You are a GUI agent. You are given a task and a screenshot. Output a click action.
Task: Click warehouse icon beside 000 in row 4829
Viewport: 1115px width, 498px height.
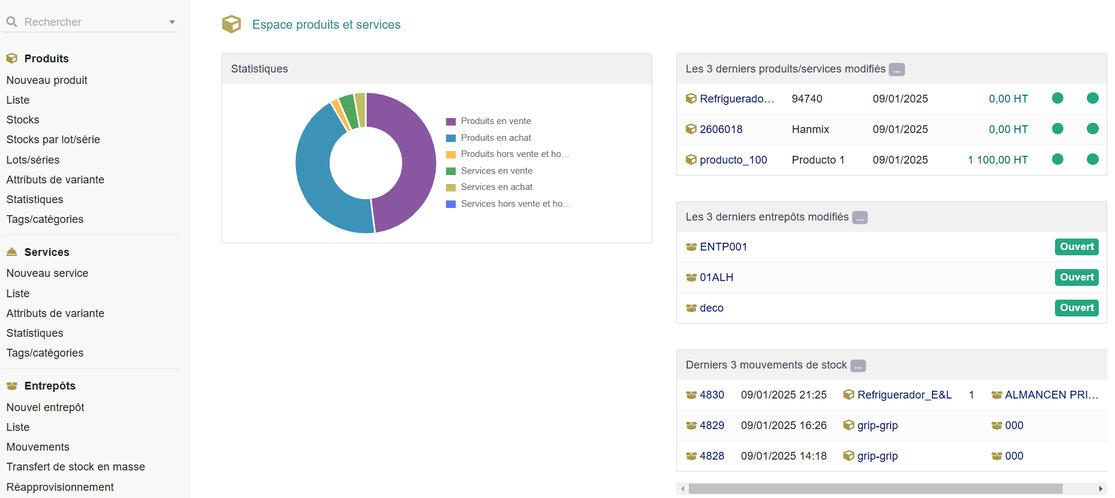coord(996,425)
